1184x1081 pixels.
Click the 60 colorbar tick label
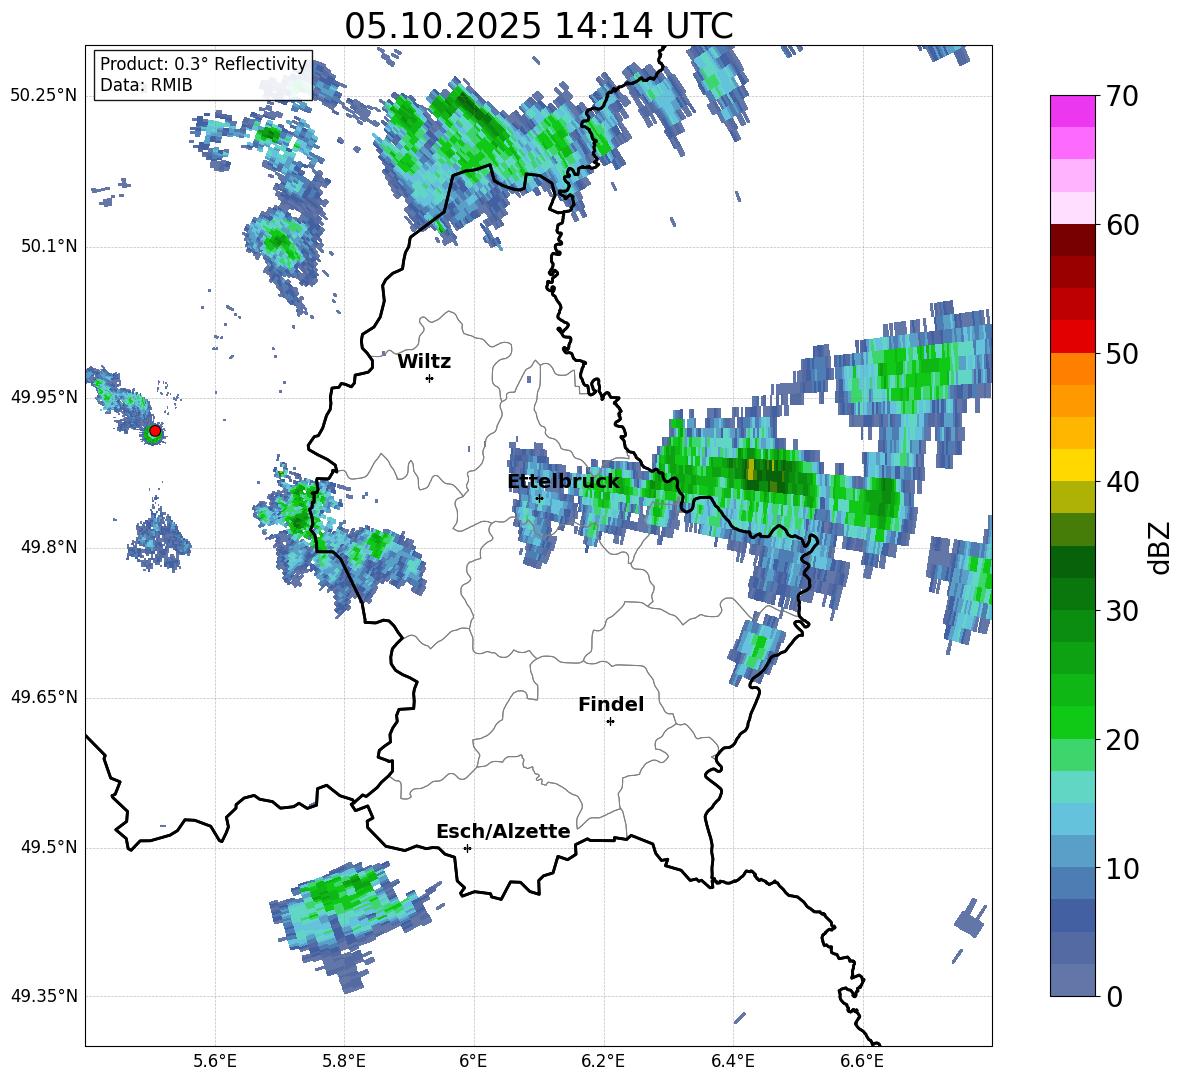[x=1123, y=225]
